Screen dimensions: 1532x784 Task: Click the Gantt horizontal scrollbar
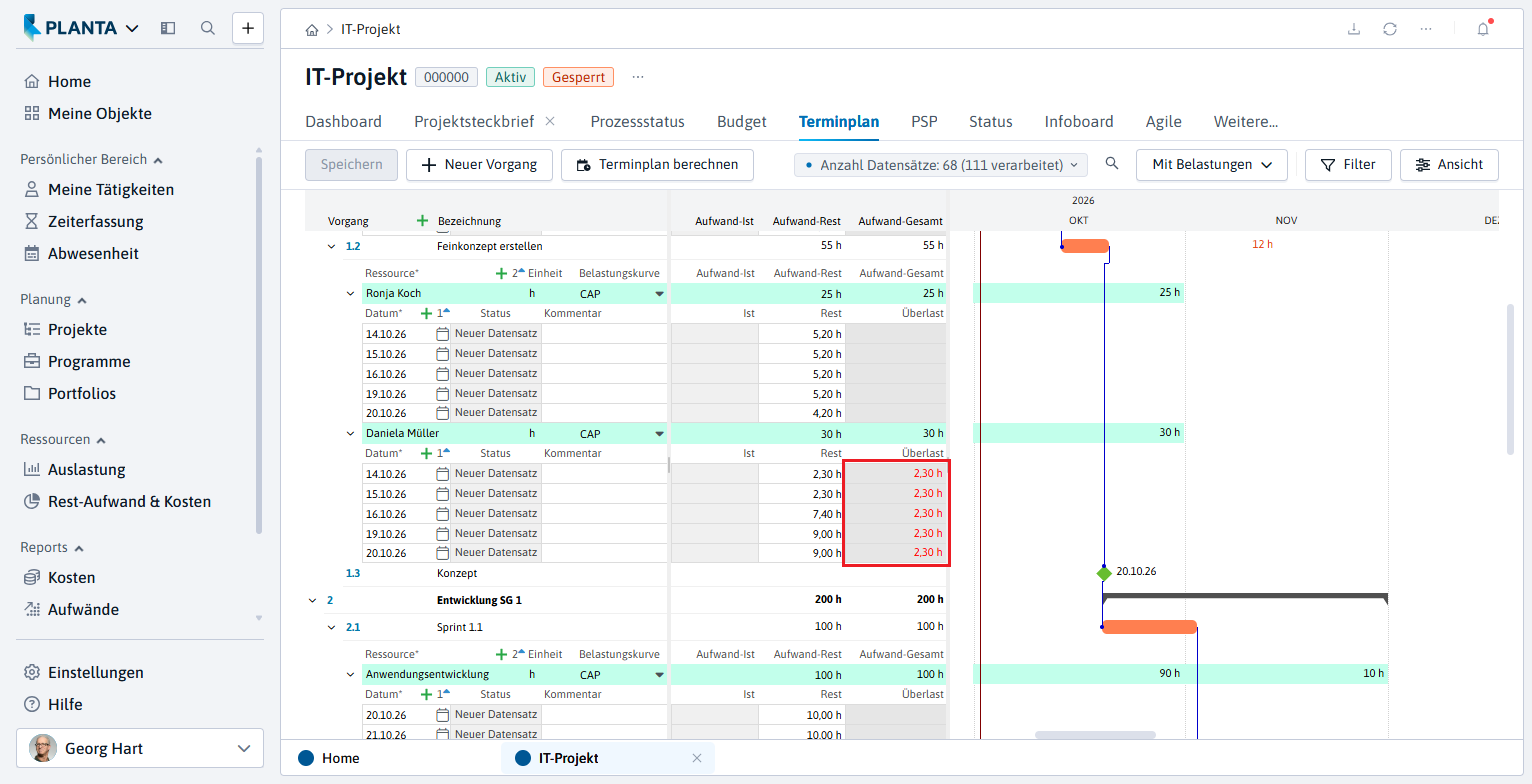coord(1095,735)
